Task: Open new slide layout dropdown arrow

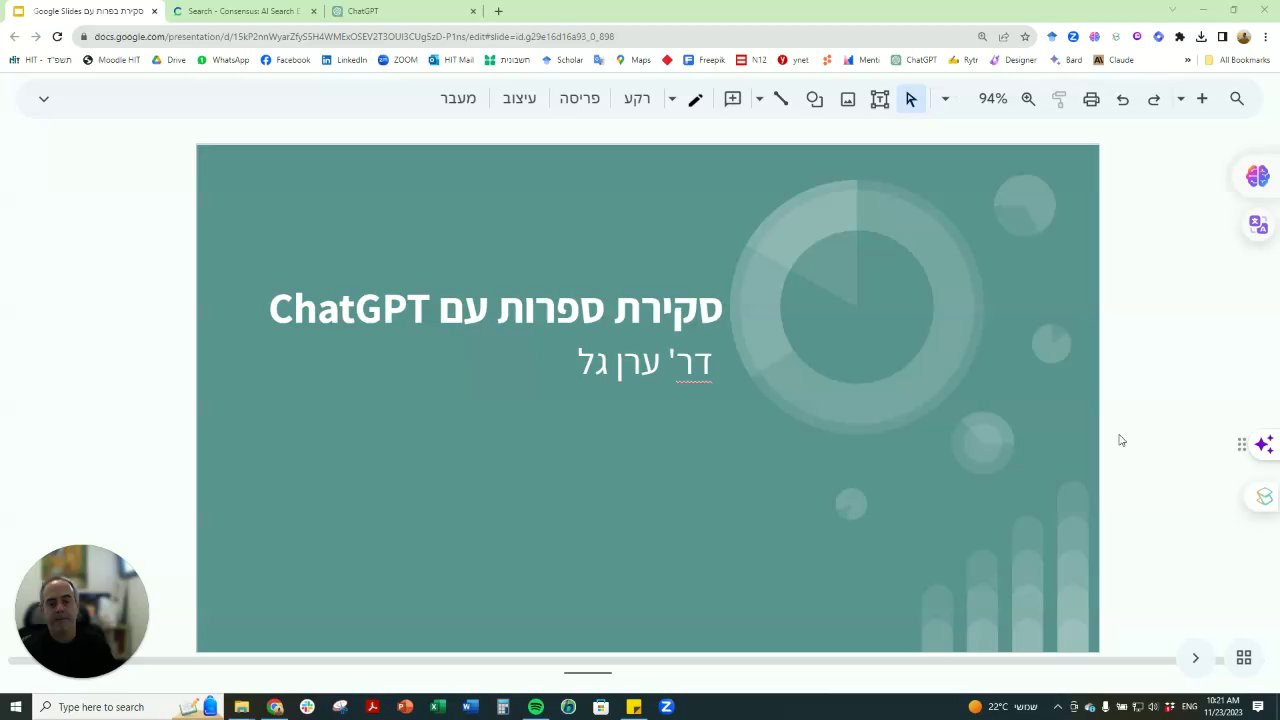Action: point(1181,99)
